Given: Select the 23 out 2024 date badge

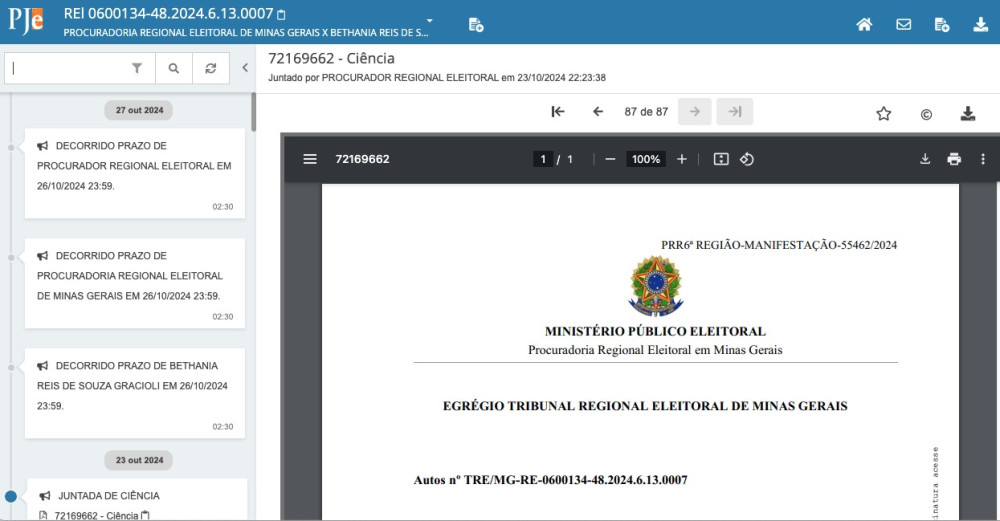Looking at the screenshot, I should (139, 460).
